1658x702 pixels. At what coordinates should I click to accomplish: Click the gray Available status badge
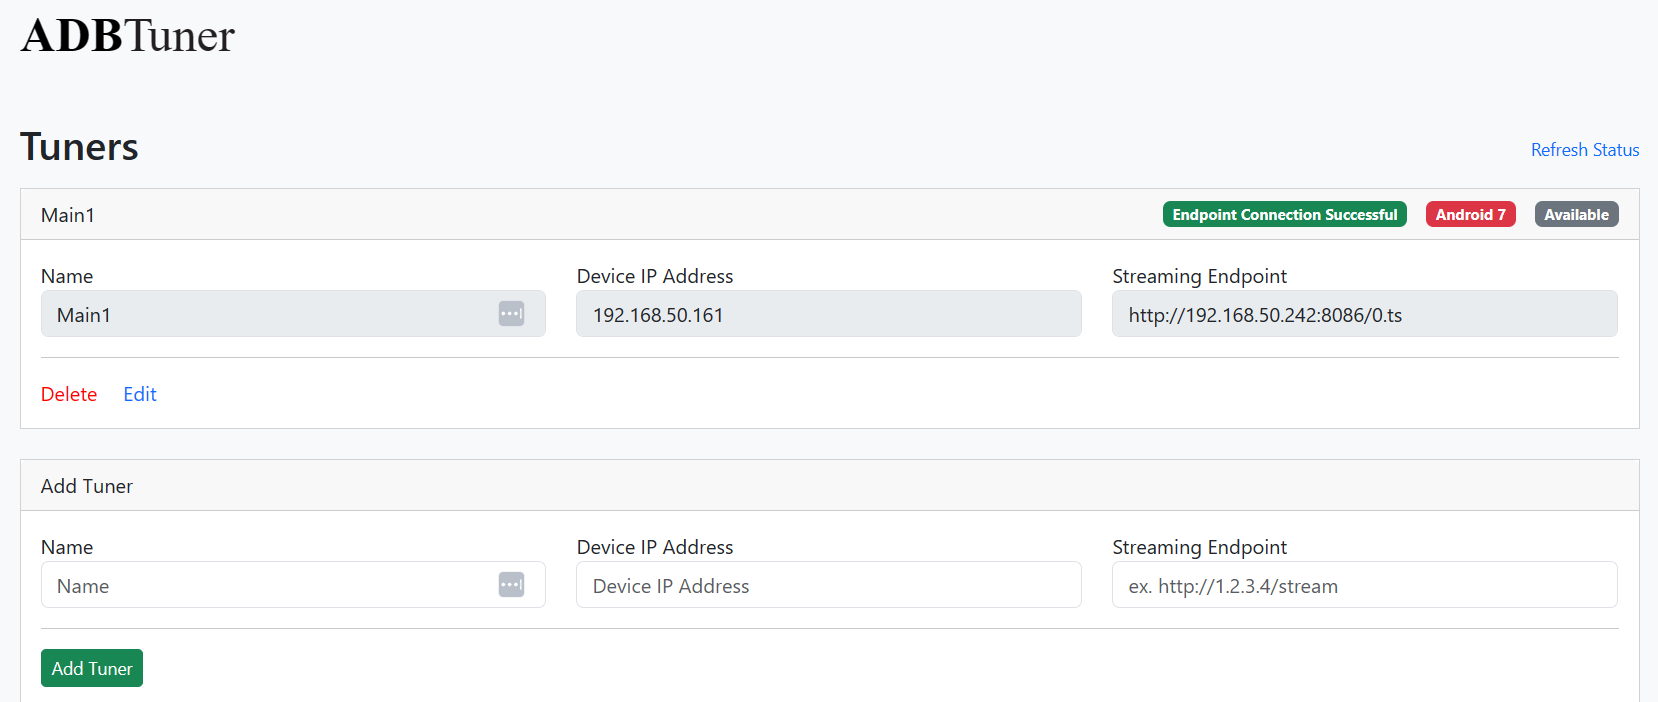click(1576, 215)
